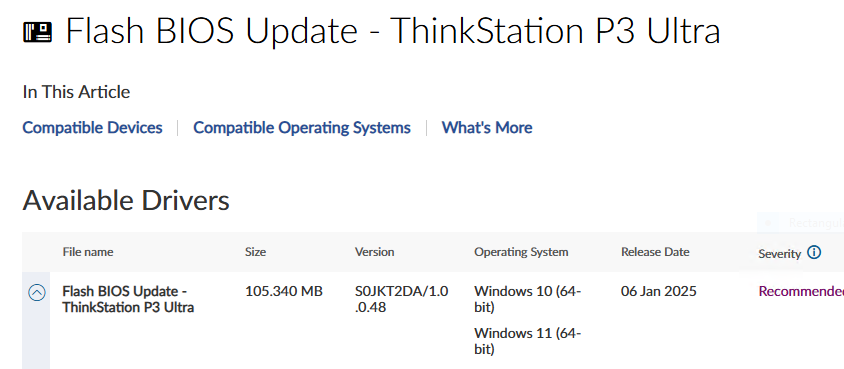Click the Size column header
This screenshot has height=369, width=844.
point(256,252)
